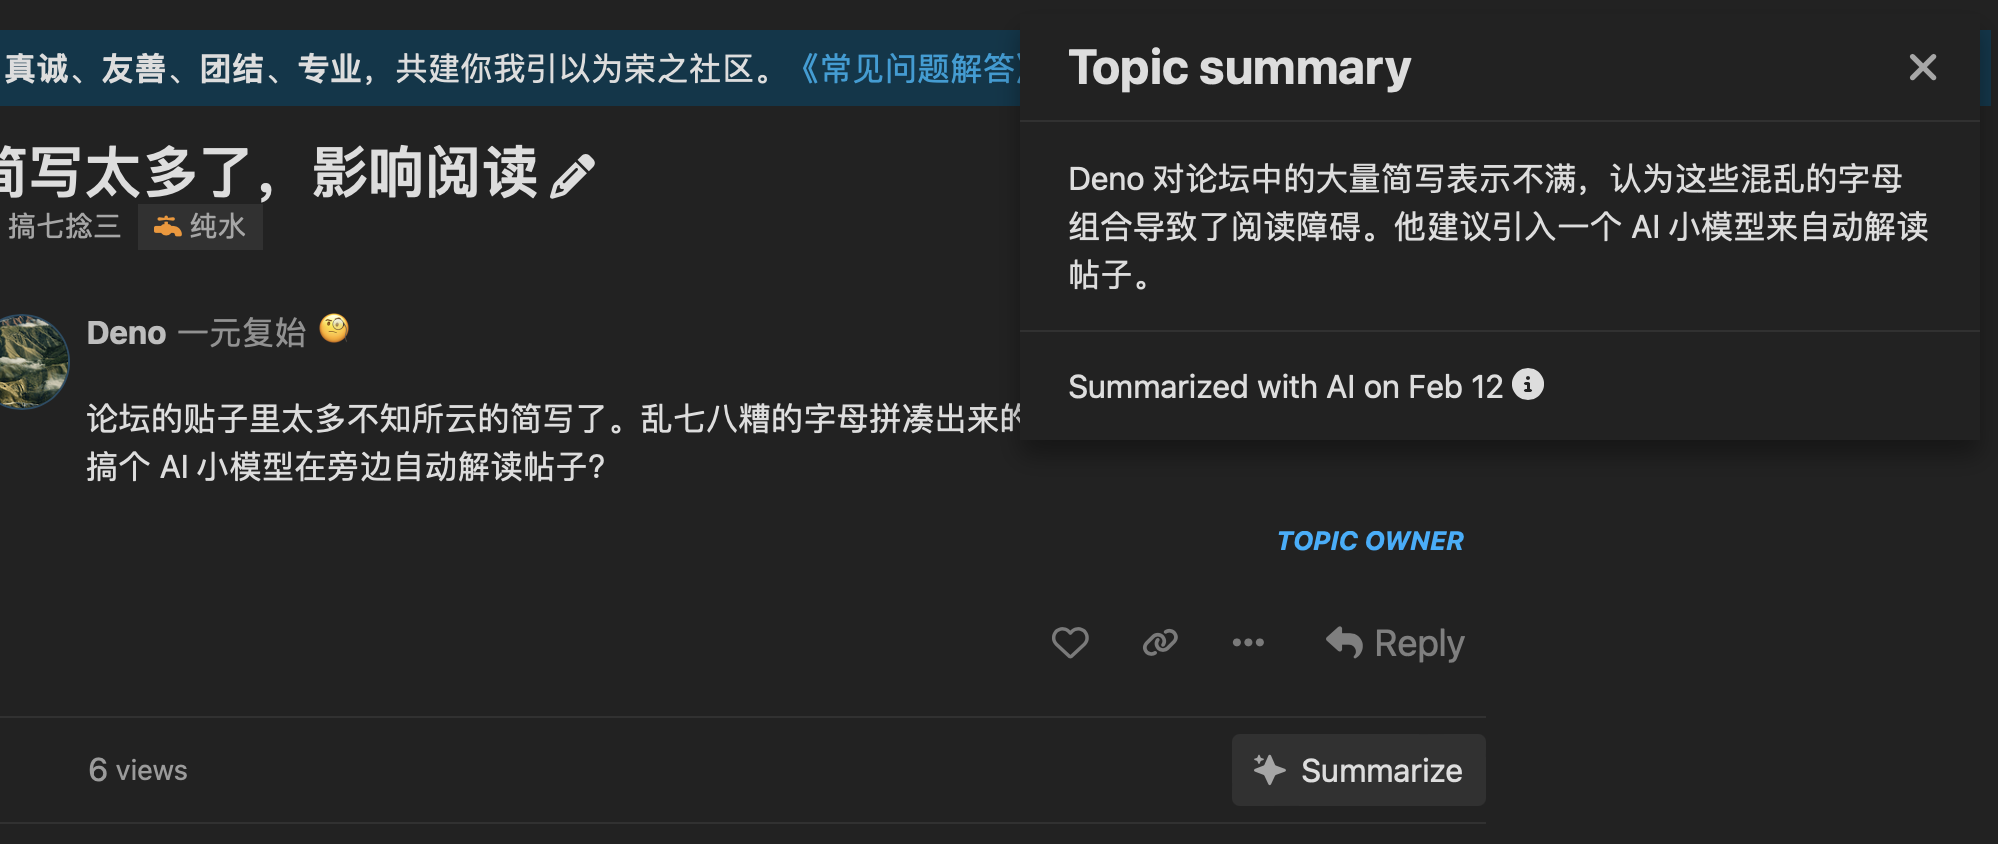Click the topic title text
Screen dimensions: 1998x844
[270, 173]
